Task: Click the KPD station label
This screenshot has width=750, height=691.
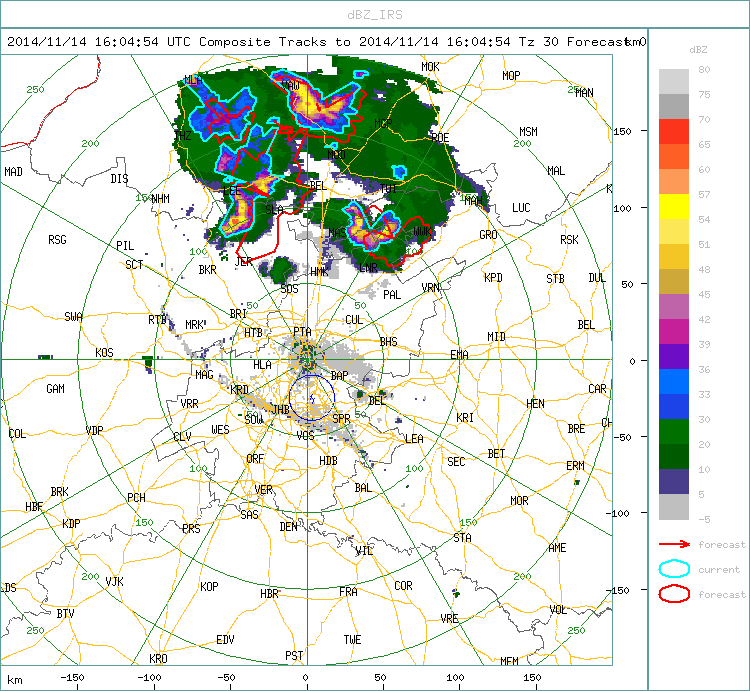Action: [493, 277]
